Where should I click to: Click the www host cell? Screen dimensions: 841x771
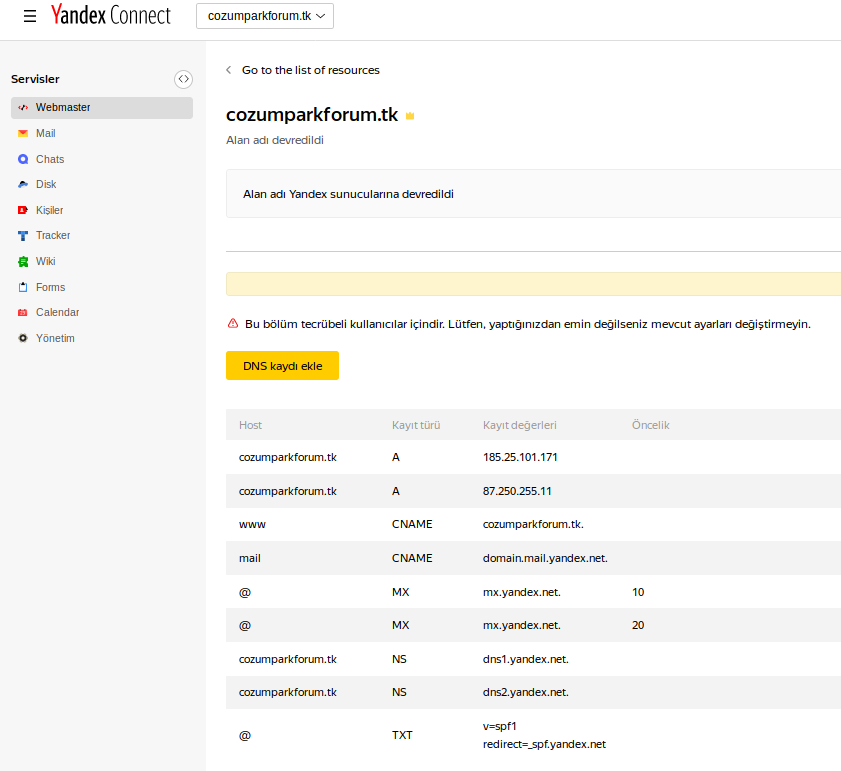coord(252,525)
